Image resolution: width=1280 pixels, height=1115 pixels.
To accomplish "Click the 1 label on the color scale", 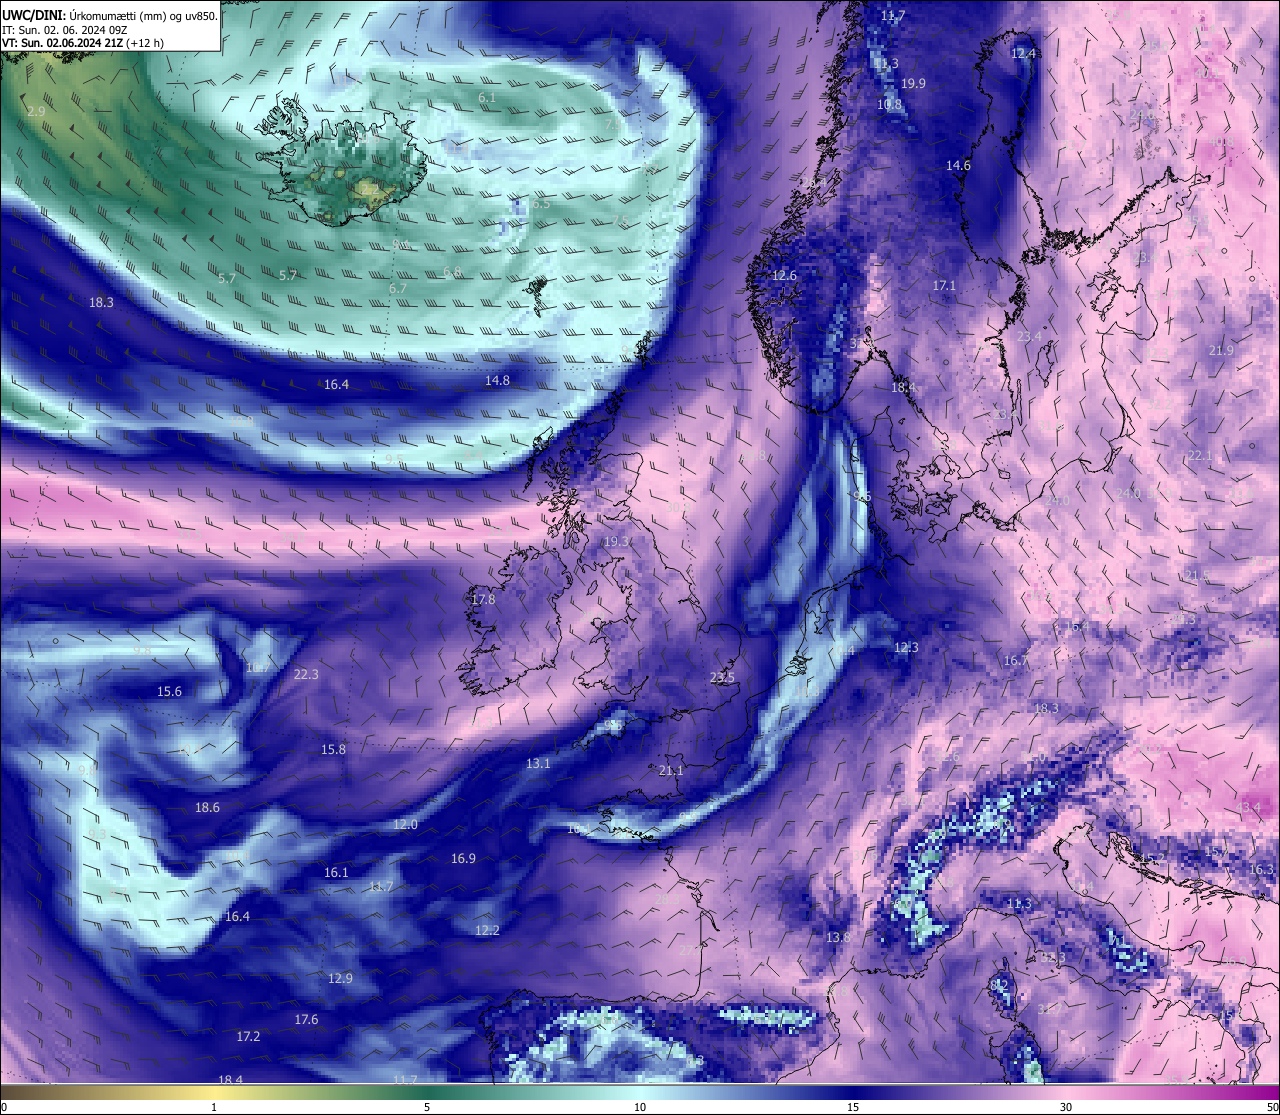I will pos(214,1107).
